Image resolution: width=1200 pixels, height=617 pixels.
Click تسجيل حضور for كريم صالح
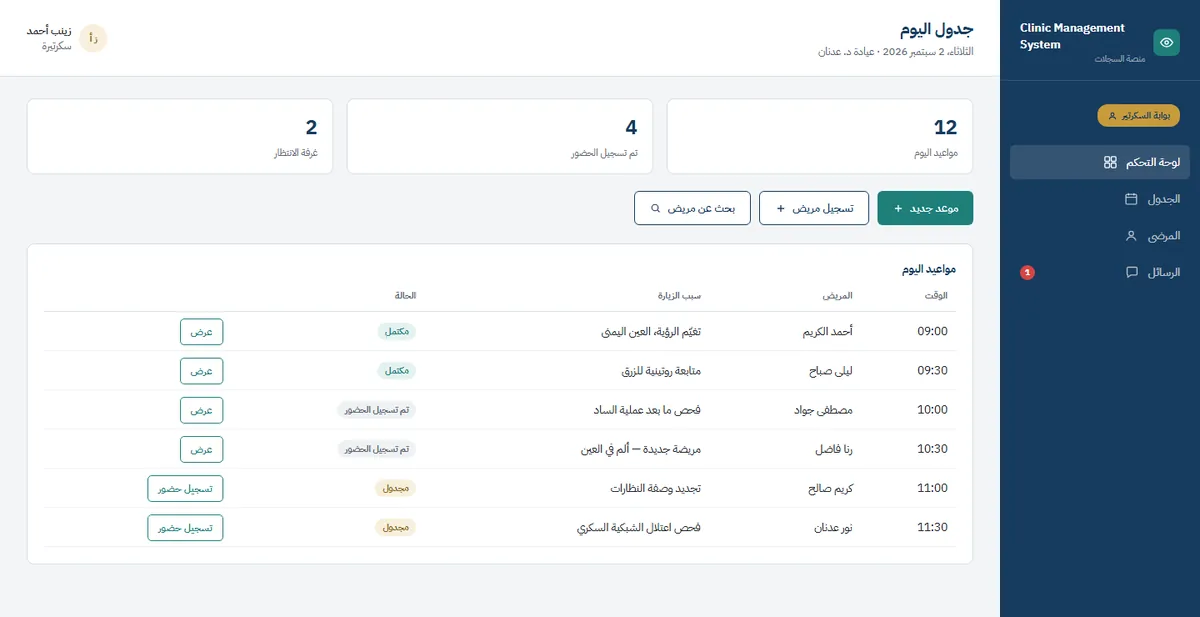point(185,488)
